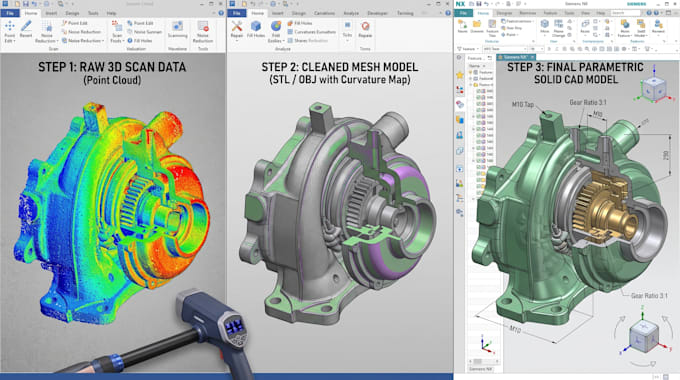The height and width of the screenshot is (380, 680).
Task: Click view orientation cube in NX viewport corner
Action: pos(653,89)
